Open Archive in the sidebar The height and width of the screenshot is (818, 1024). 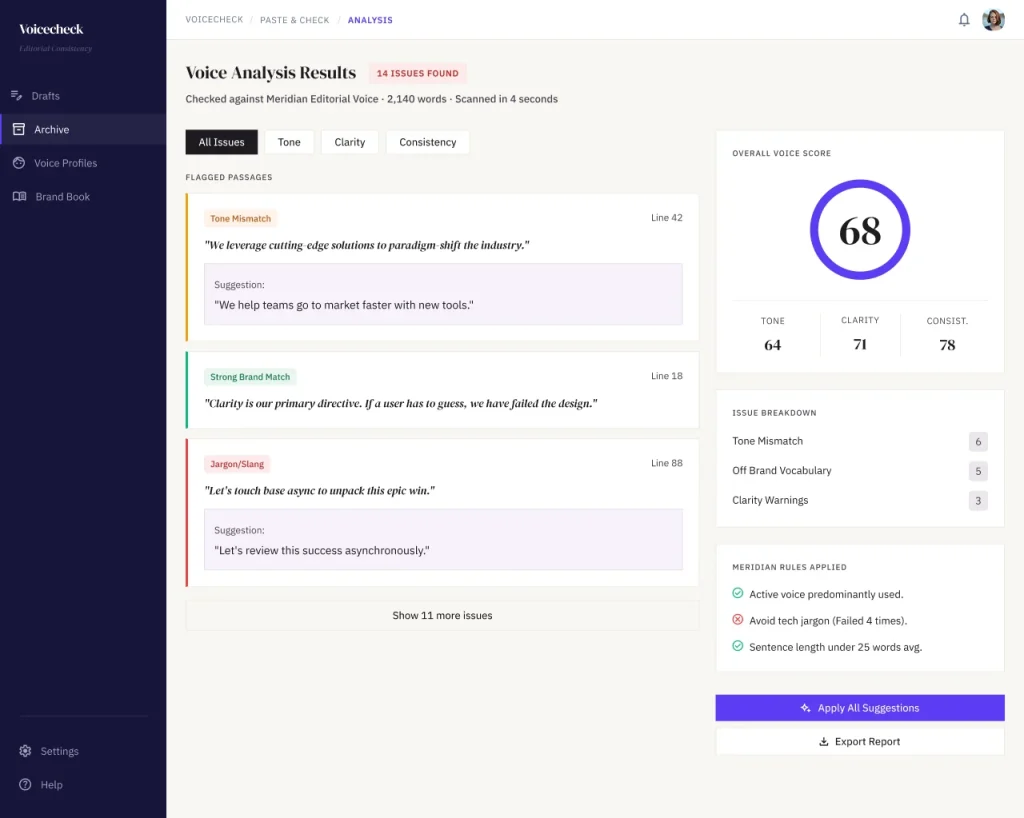pos(83,129)
